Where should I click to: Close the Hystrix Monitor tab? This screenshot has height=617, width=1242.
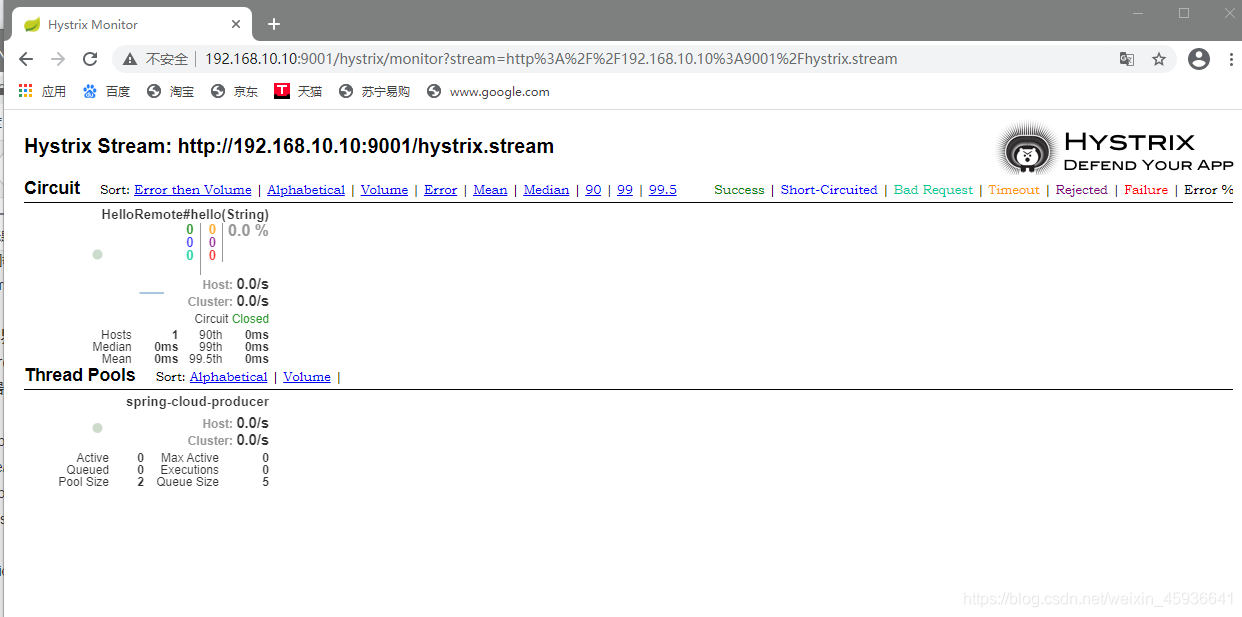(x=237, y=24)
